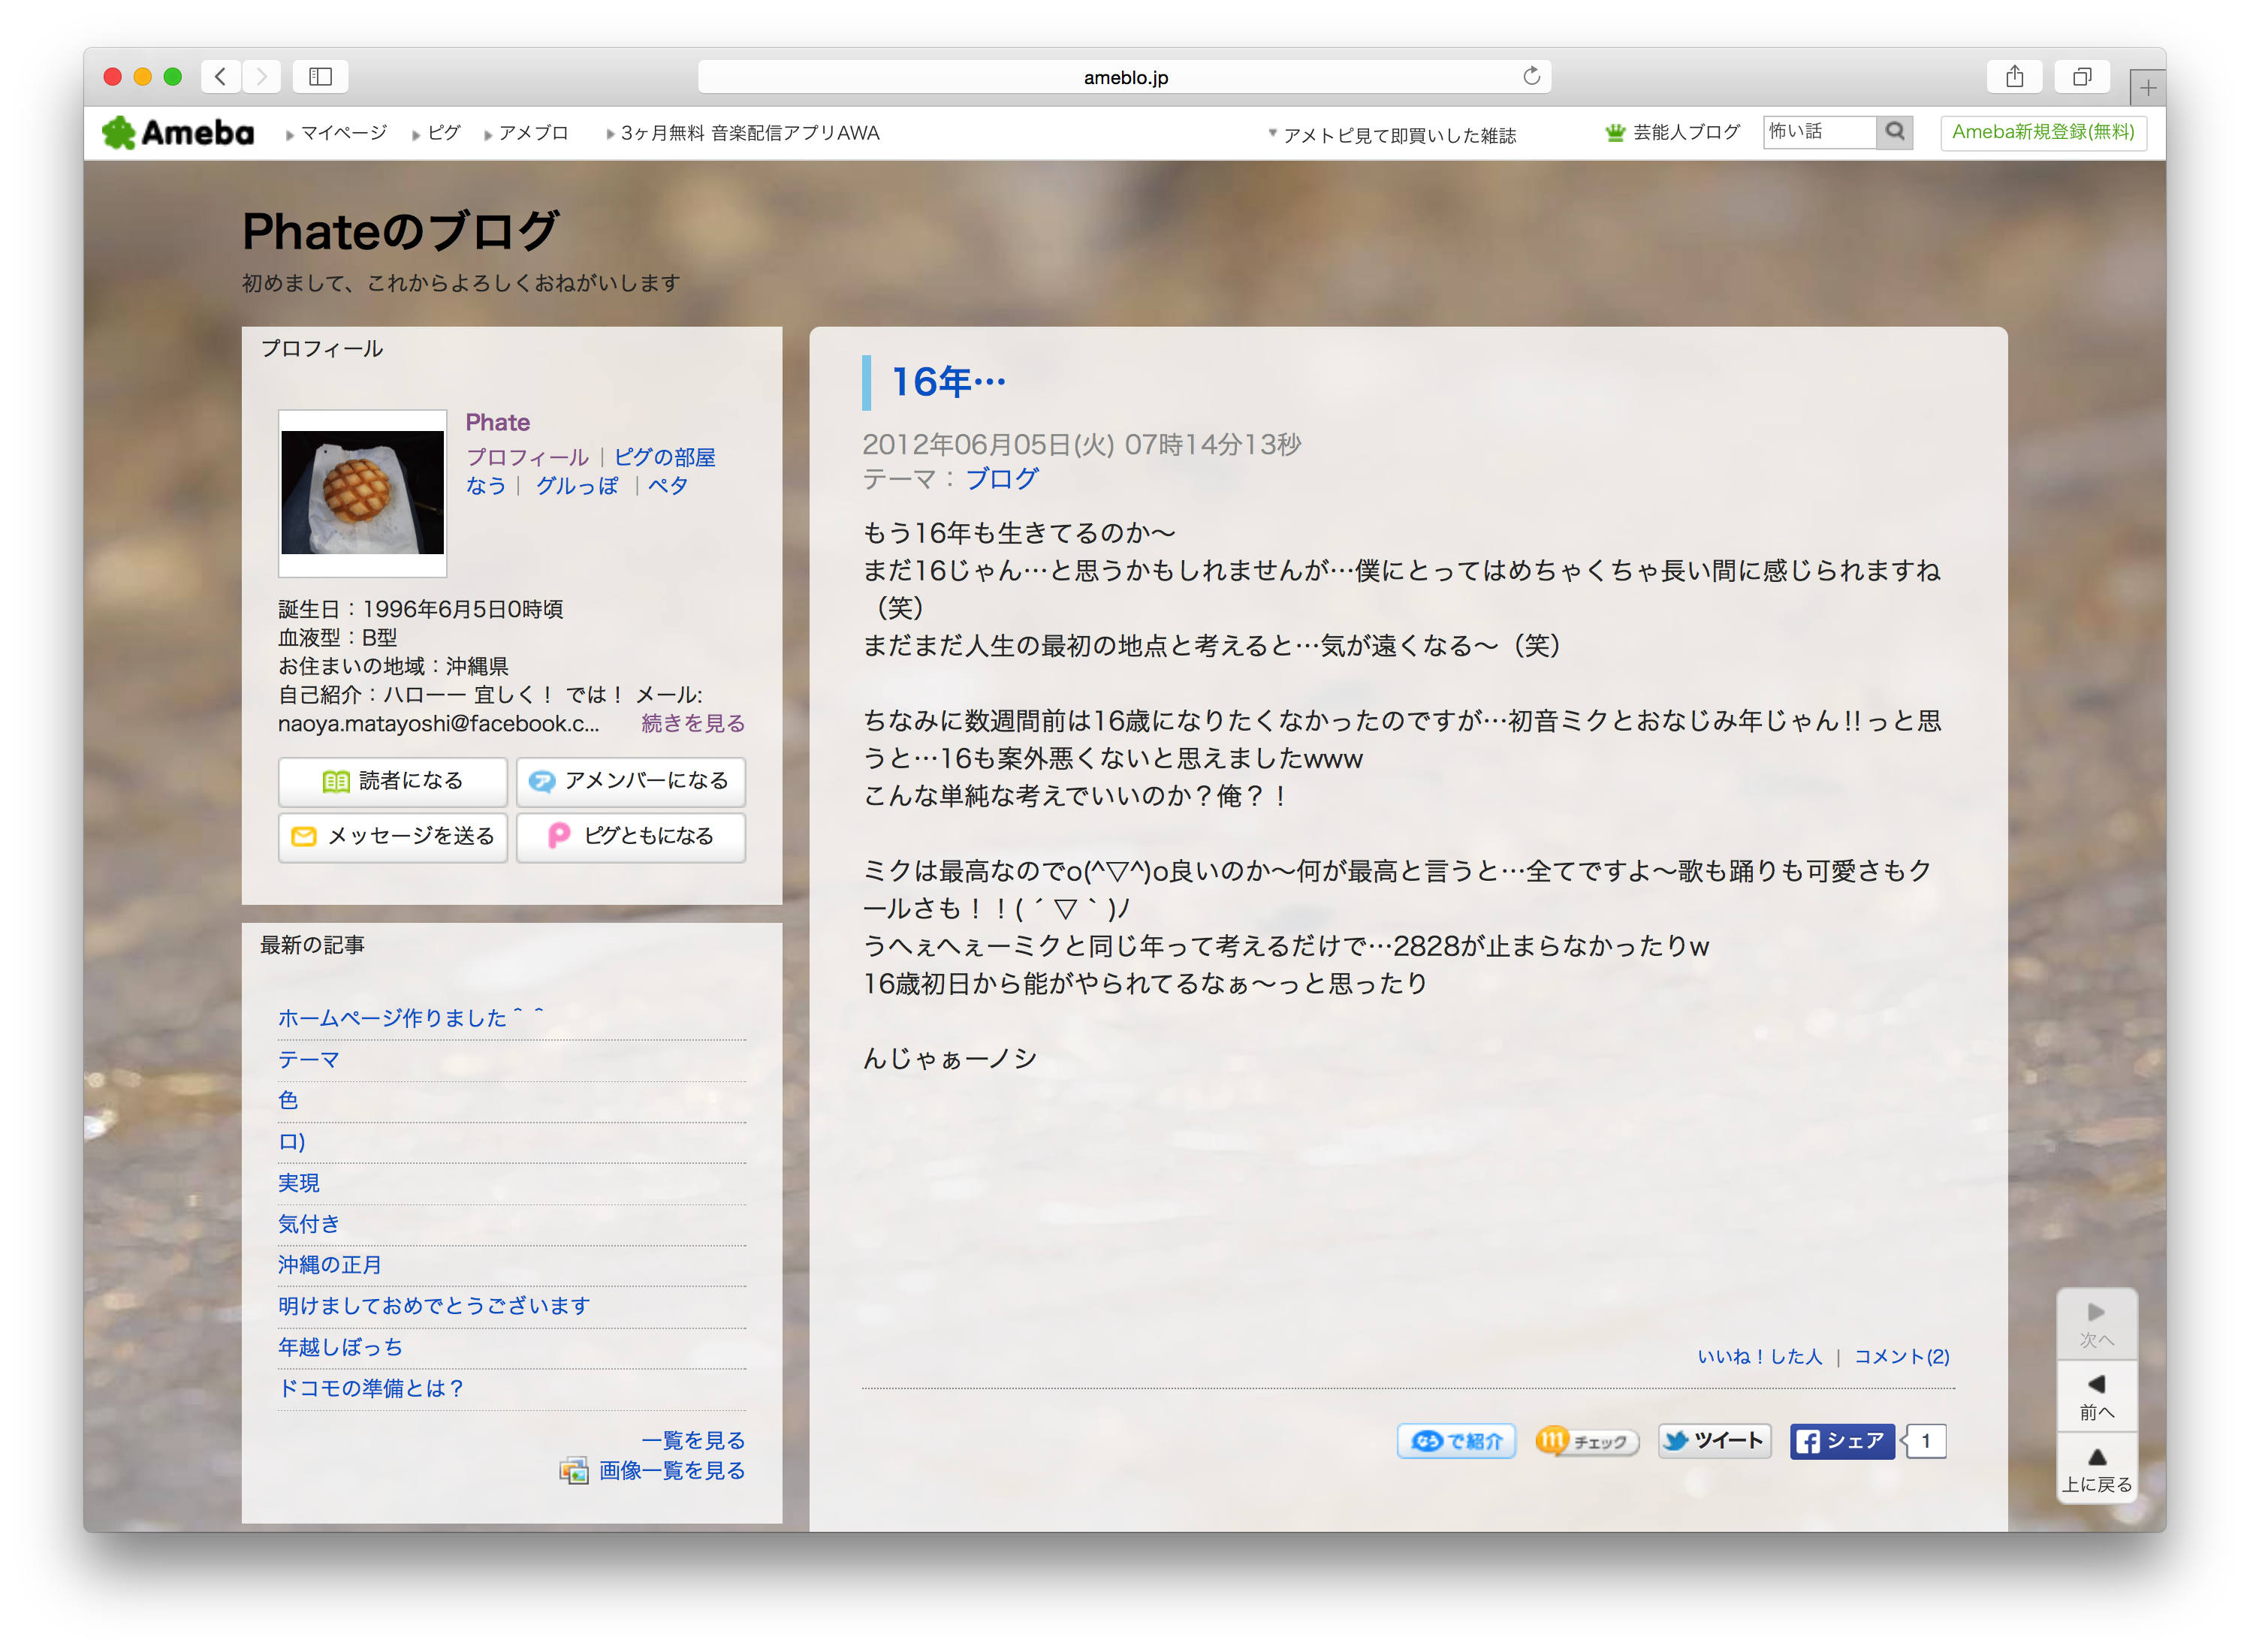Viewport: 2250px width, 1652px height.
Task: Click the mixi check button
Action: (1586, 1441)
